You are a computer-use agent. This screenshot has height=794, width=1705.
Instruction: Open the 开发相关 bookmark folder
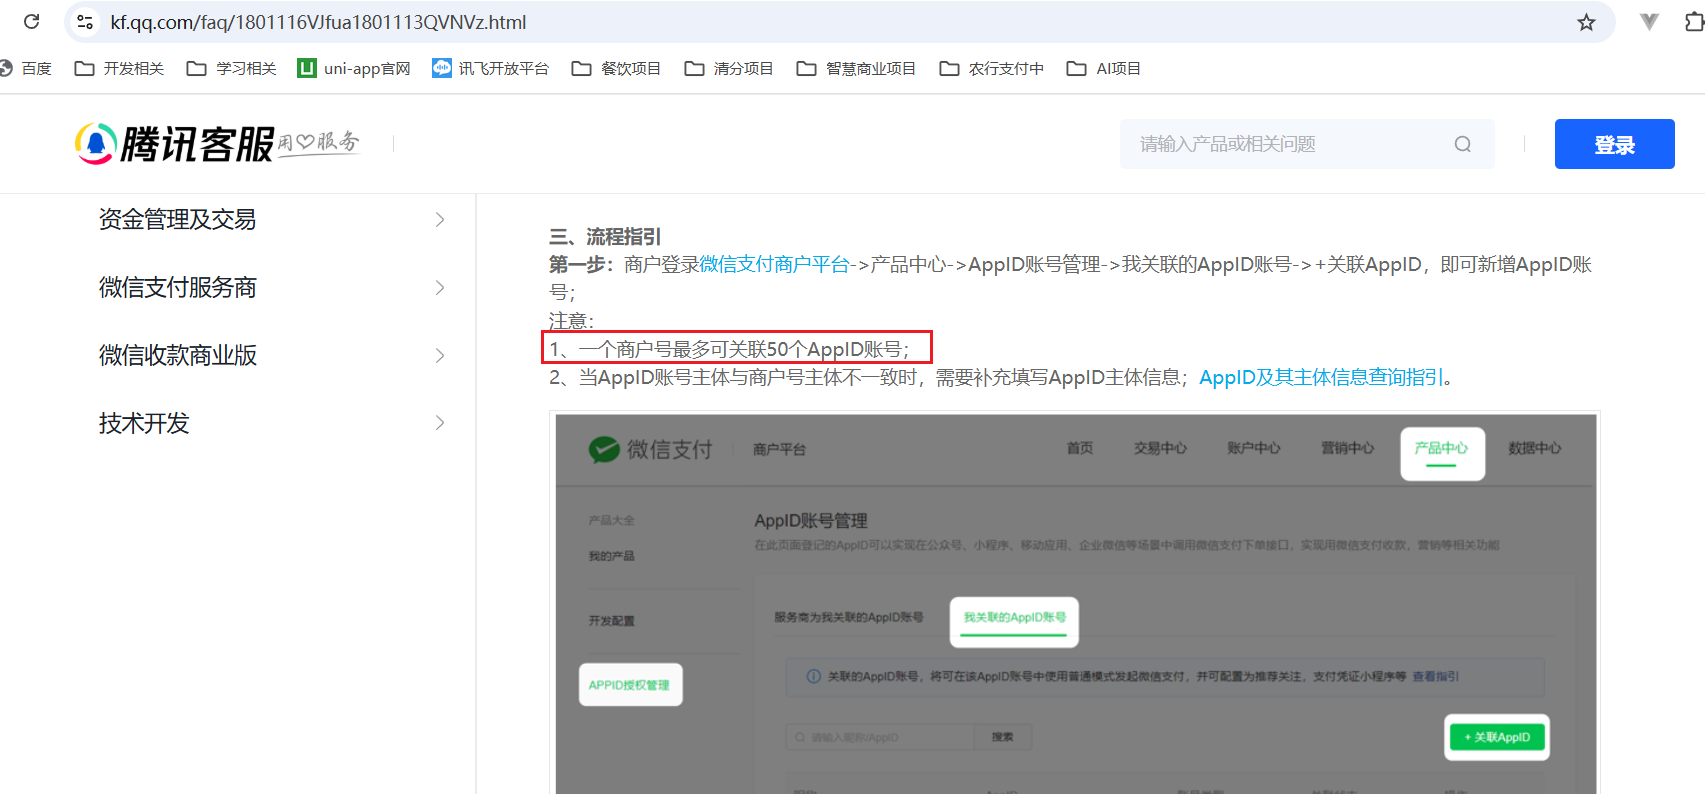(119, 68)
